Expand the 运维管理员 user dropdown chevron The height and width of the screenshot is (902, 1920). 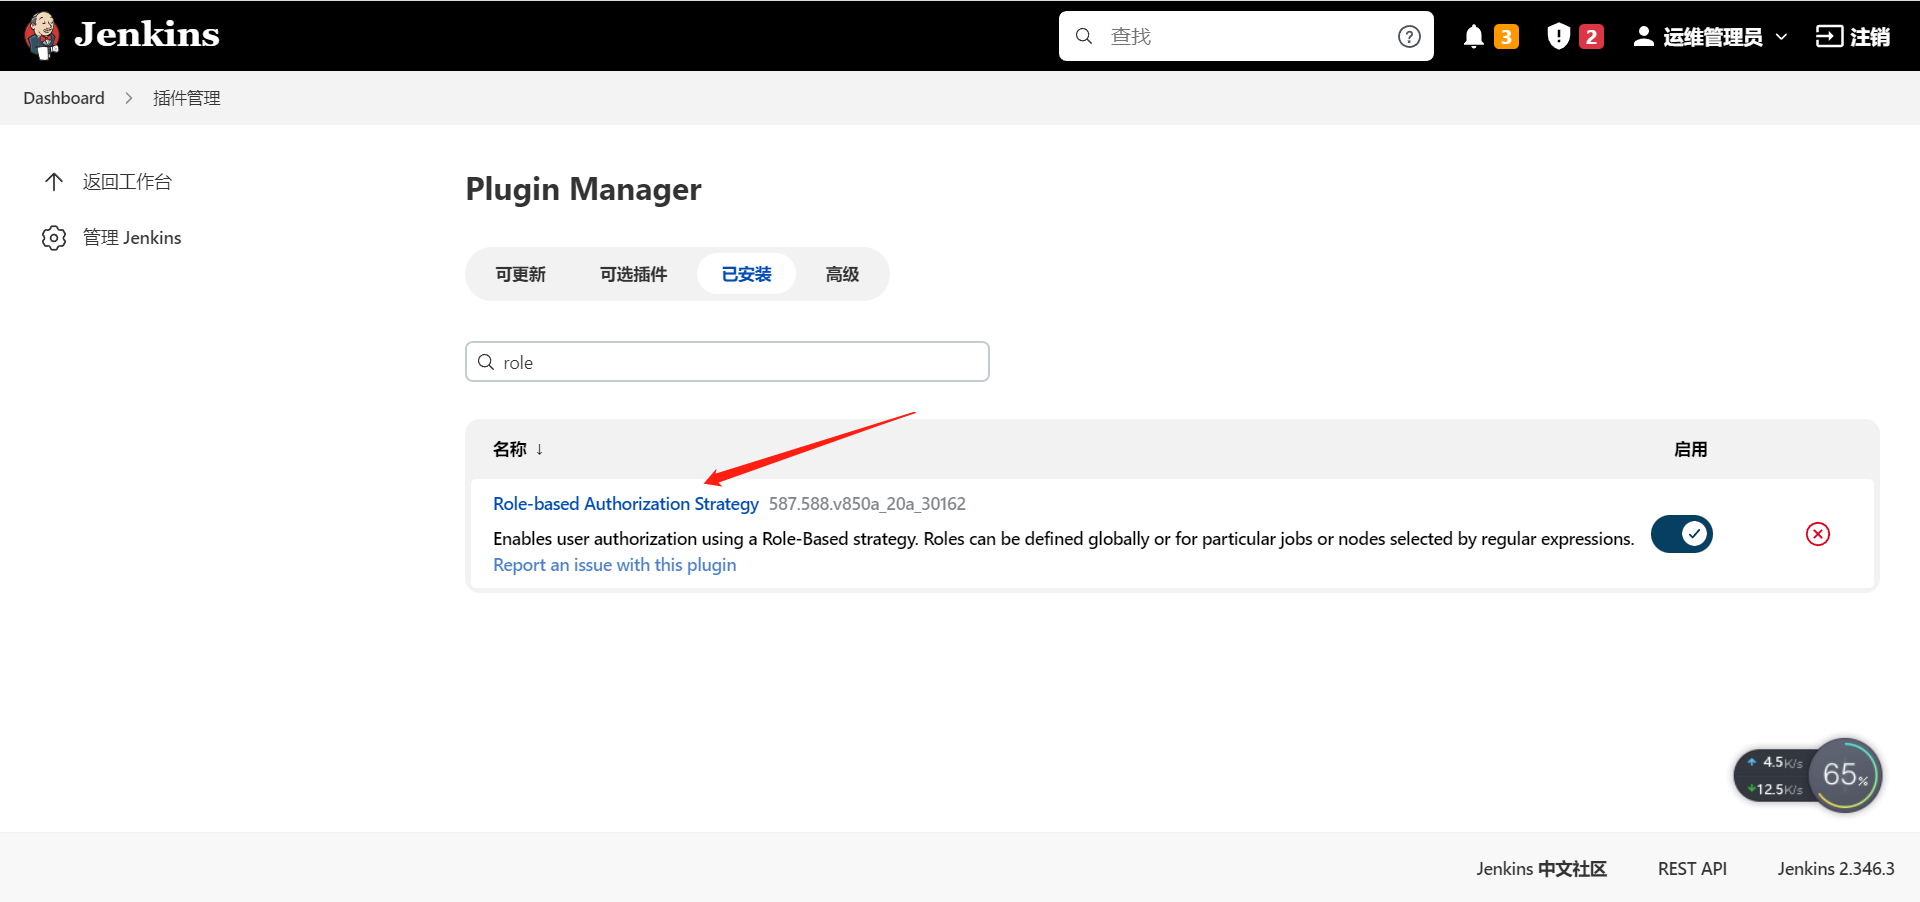[x=1781, y=37]
